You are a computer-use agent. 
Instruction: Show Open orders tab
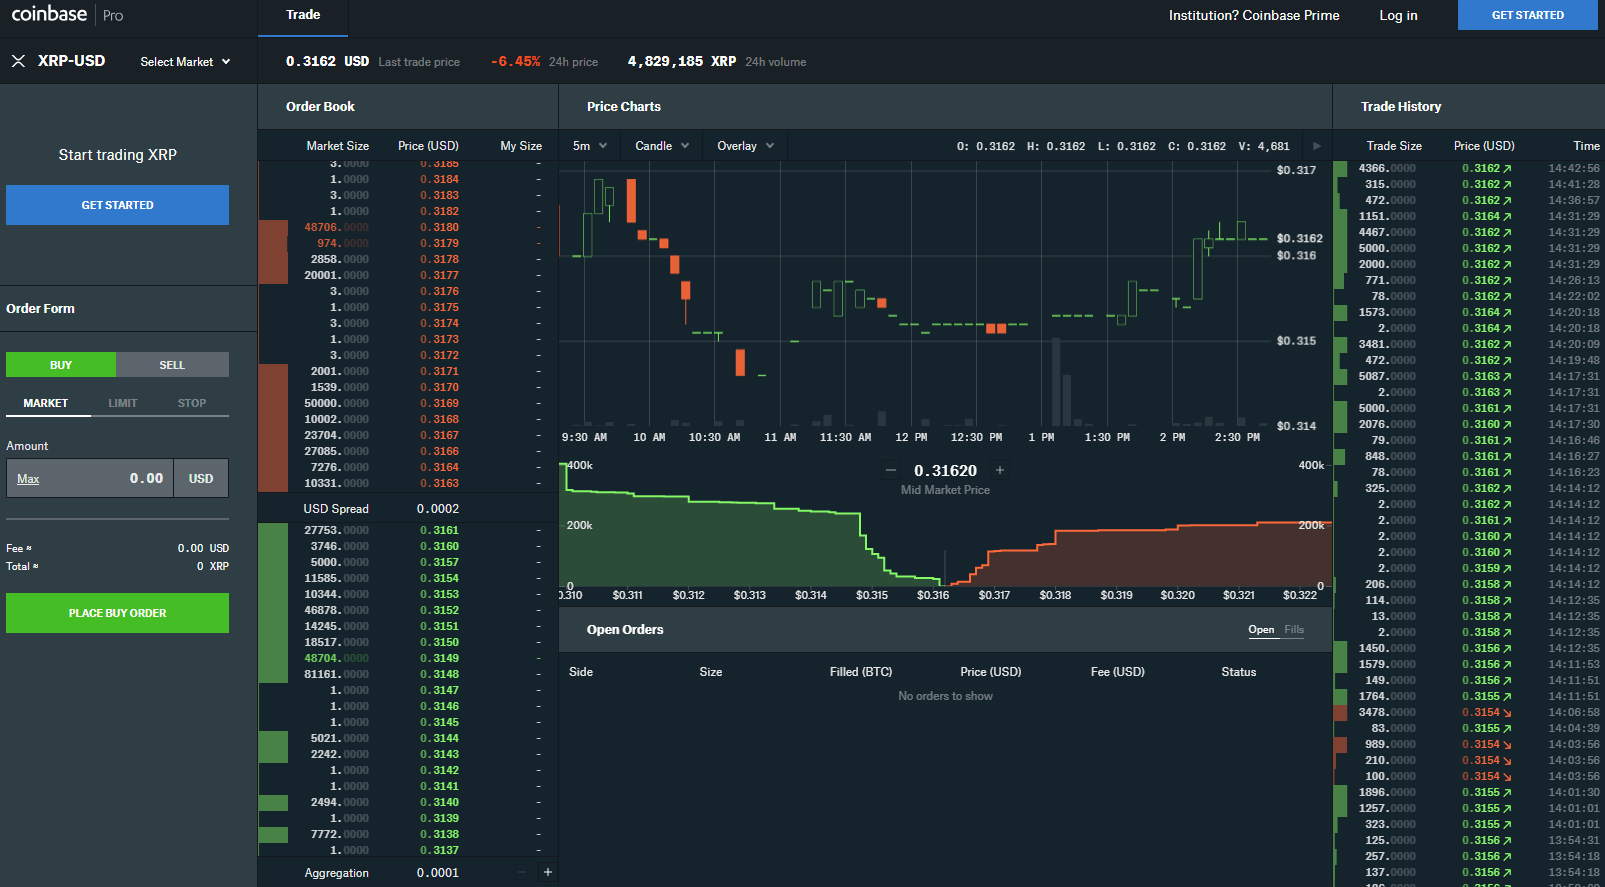coord(1261,630)
